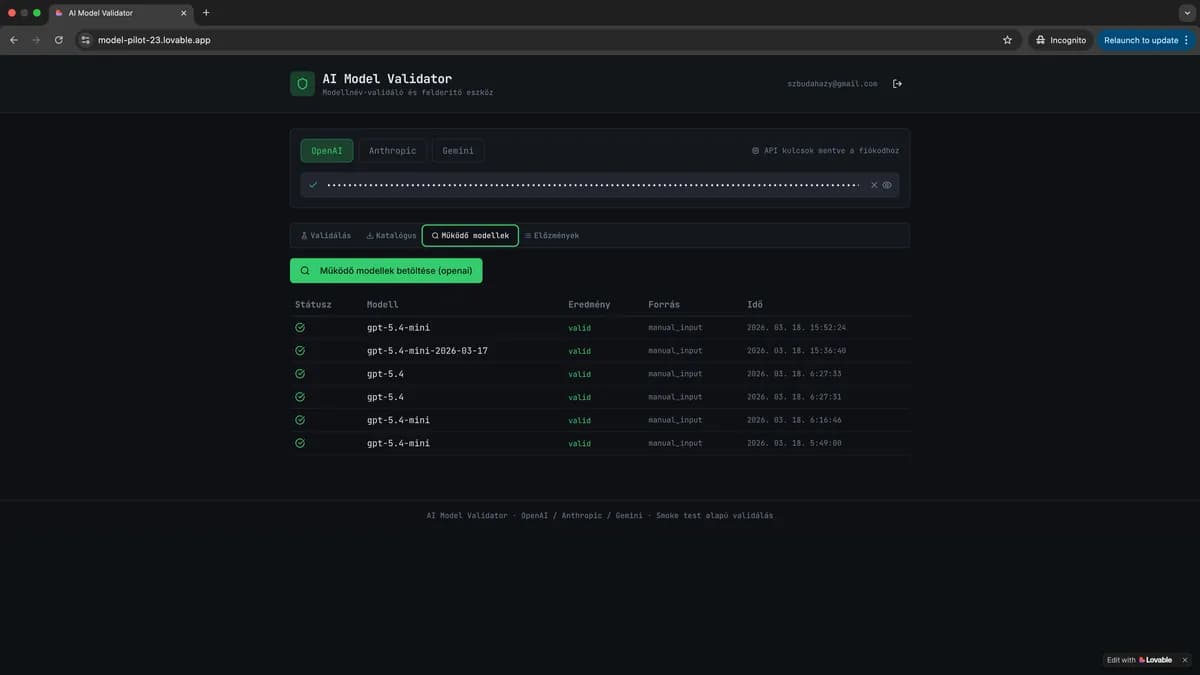Switch to the Validálás tab

click(x=326, y=236)
